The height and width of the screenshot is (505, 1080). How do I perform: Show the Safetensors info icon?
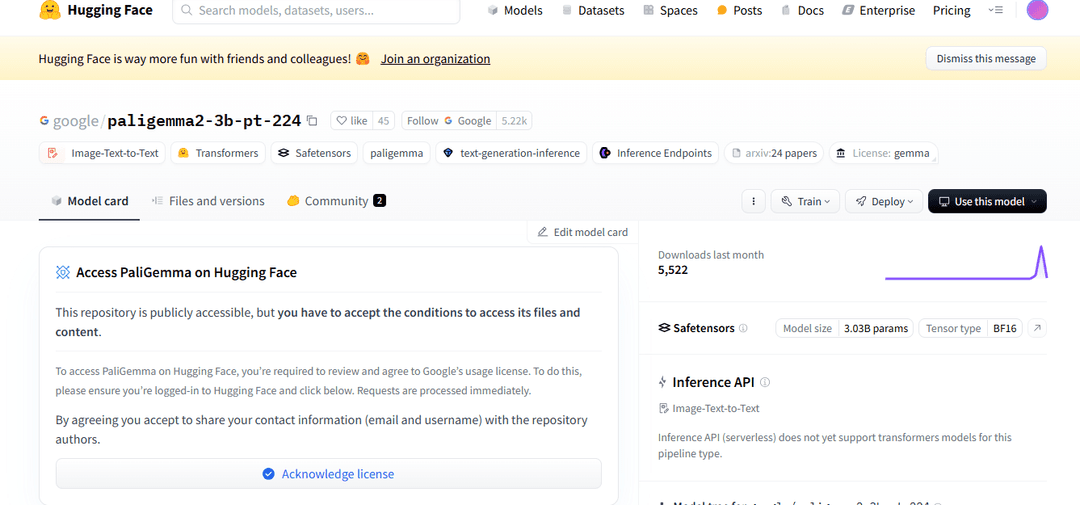tap(742, 329)
